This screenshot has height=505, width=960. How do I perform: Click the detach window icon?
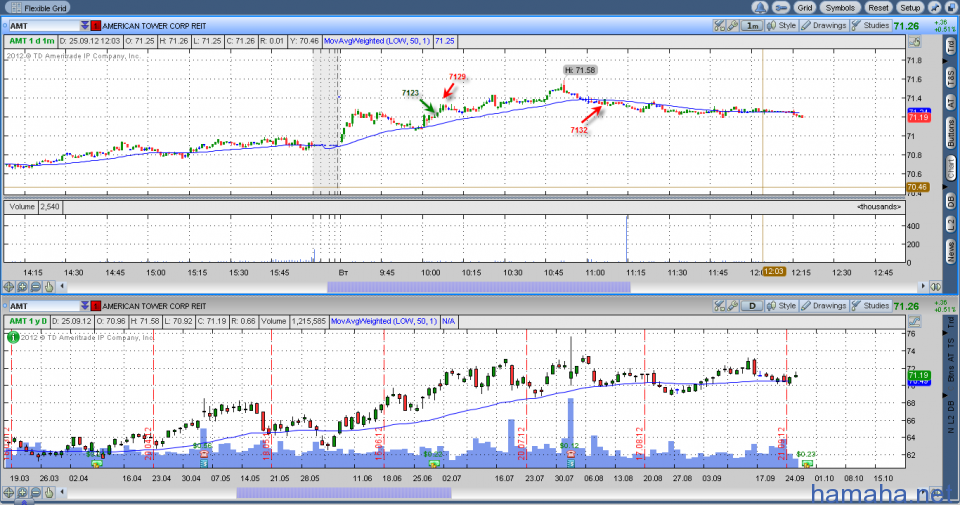point(951,8)
